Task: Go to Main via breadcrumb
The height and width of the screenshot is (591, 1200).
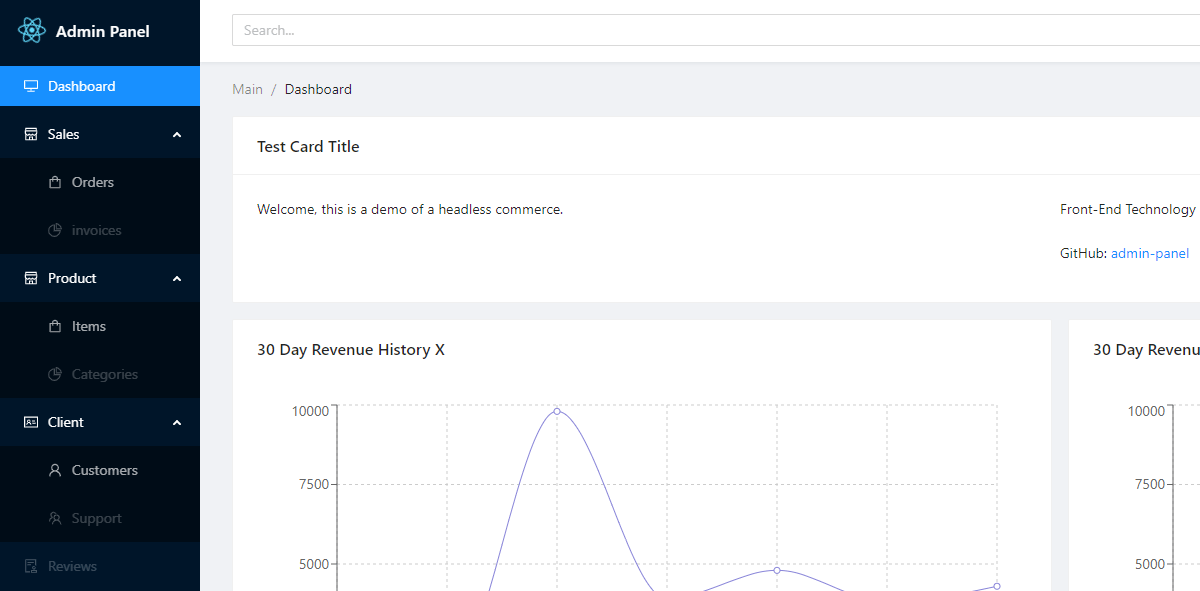Action: pos(247,89)
